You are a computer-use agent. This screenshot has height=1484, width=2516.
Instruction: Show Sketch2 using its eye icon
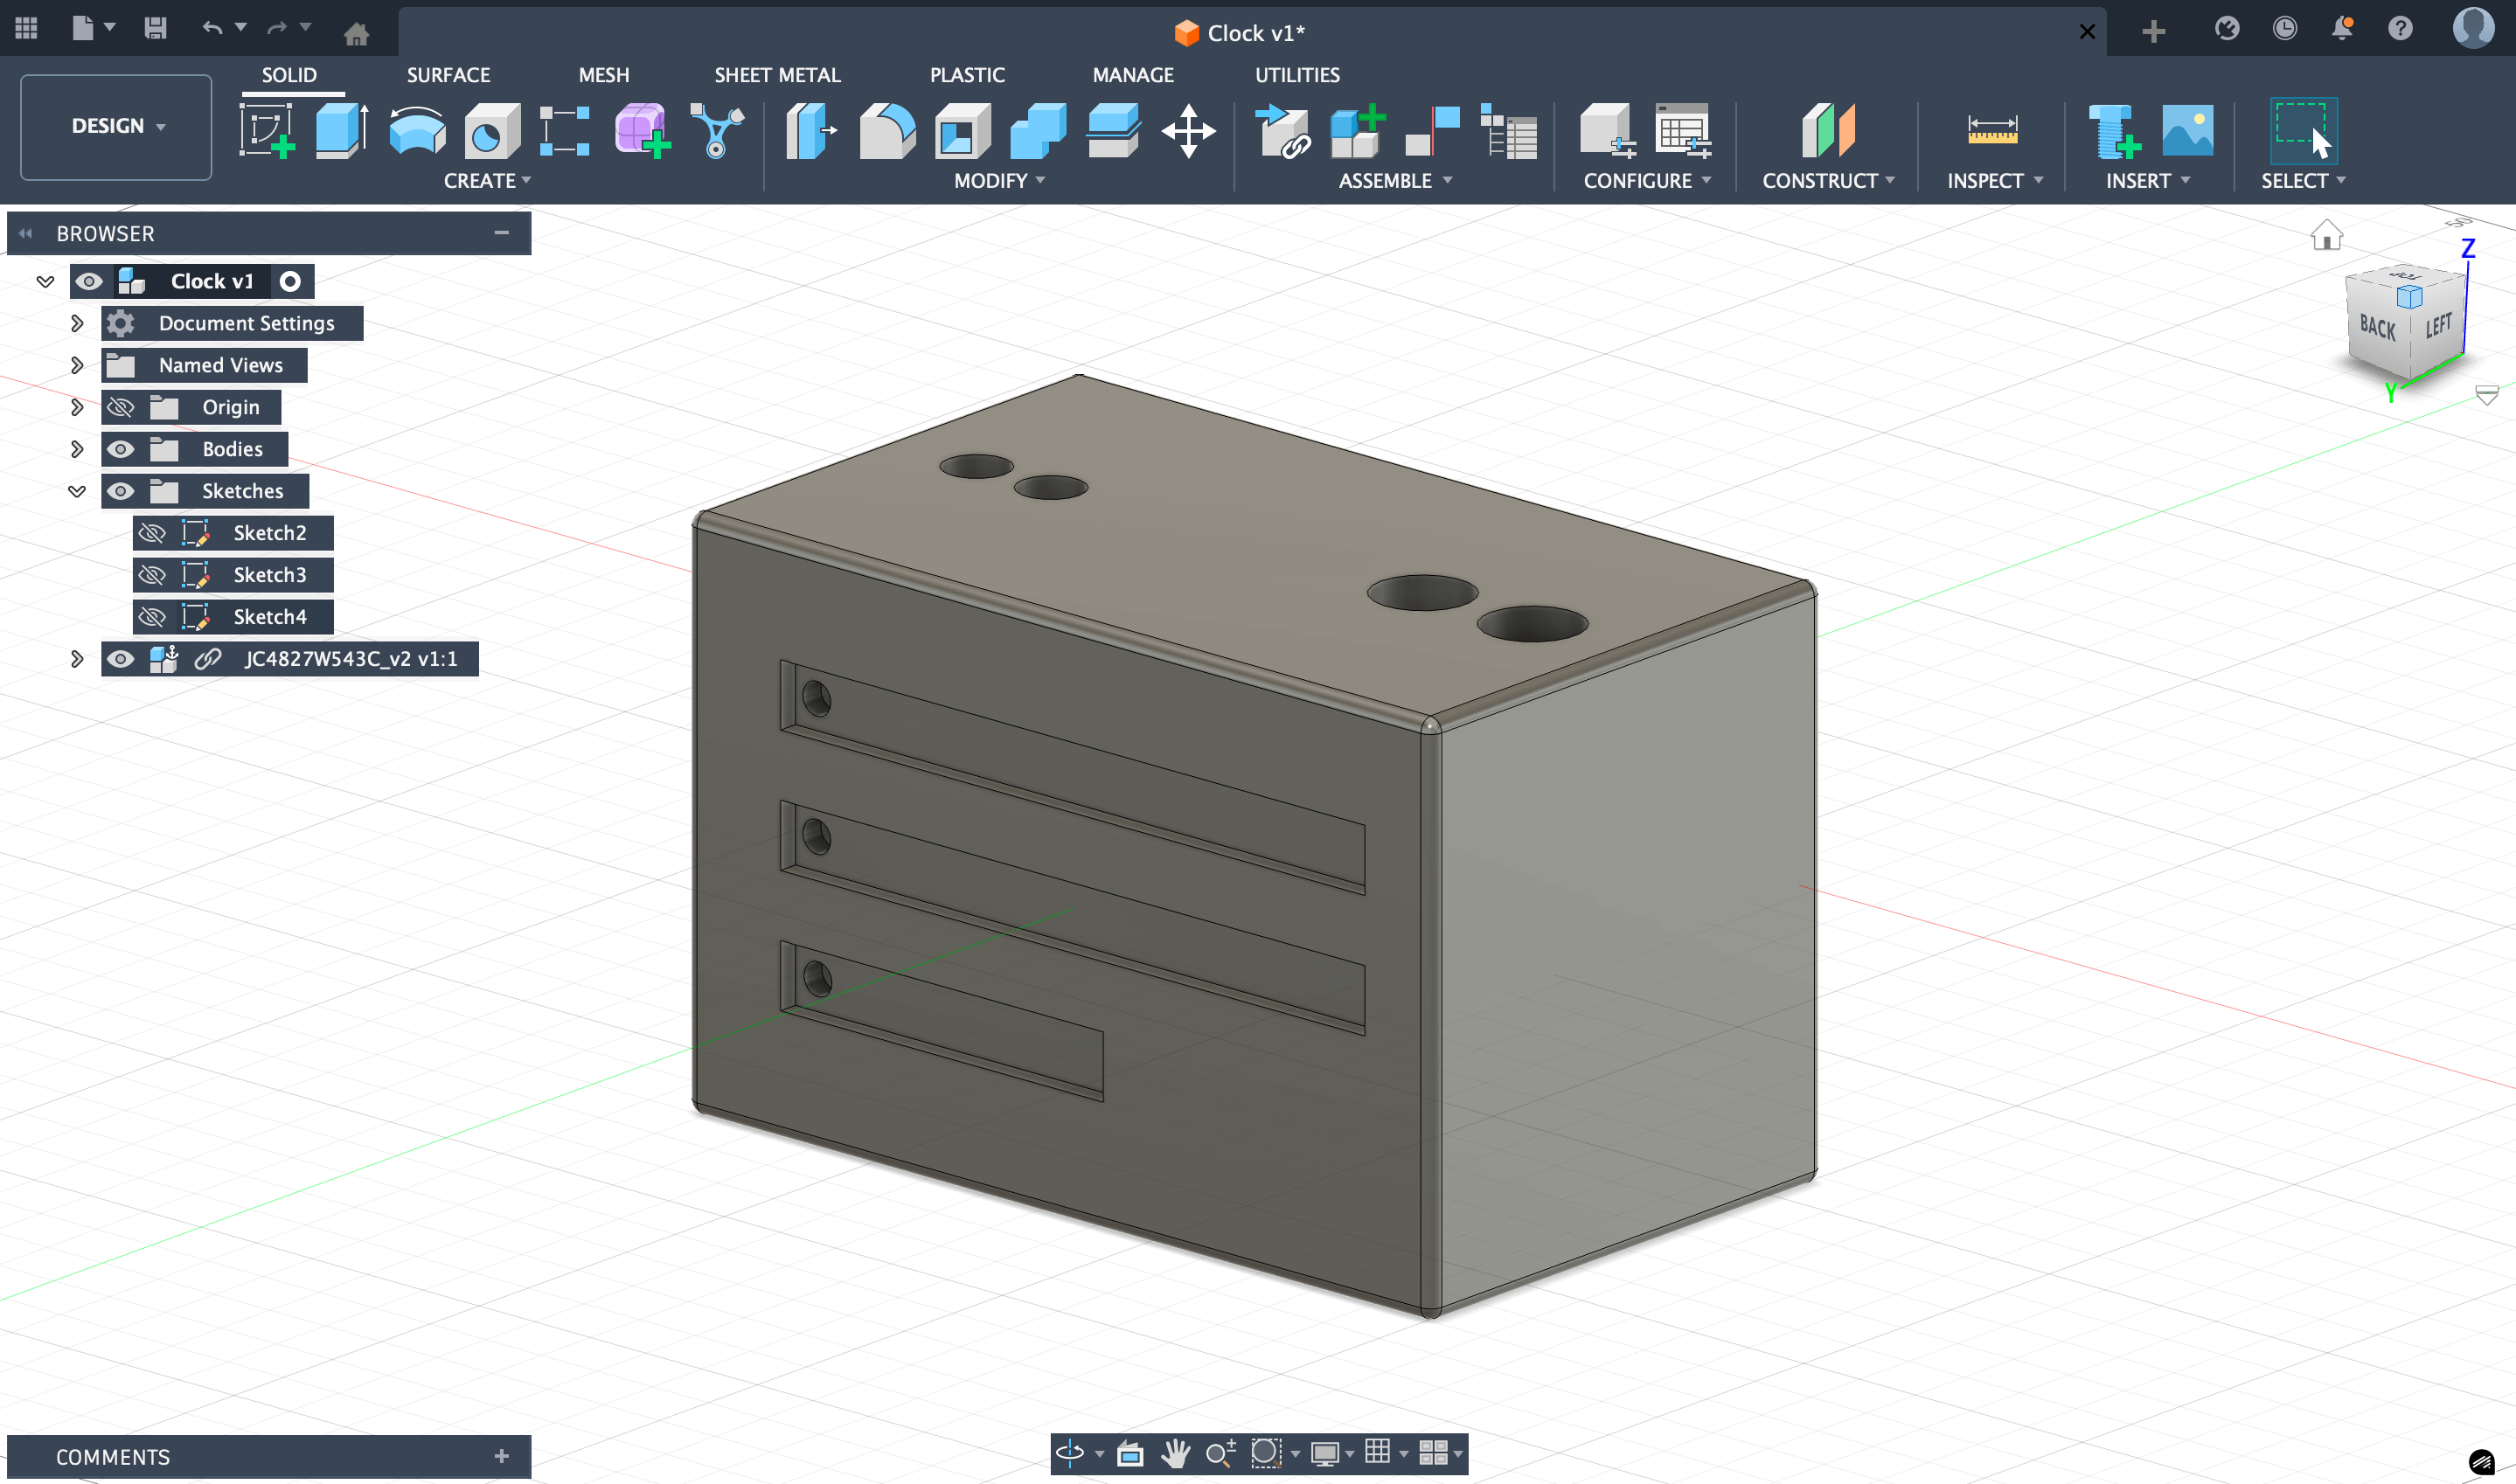point(152,533)
